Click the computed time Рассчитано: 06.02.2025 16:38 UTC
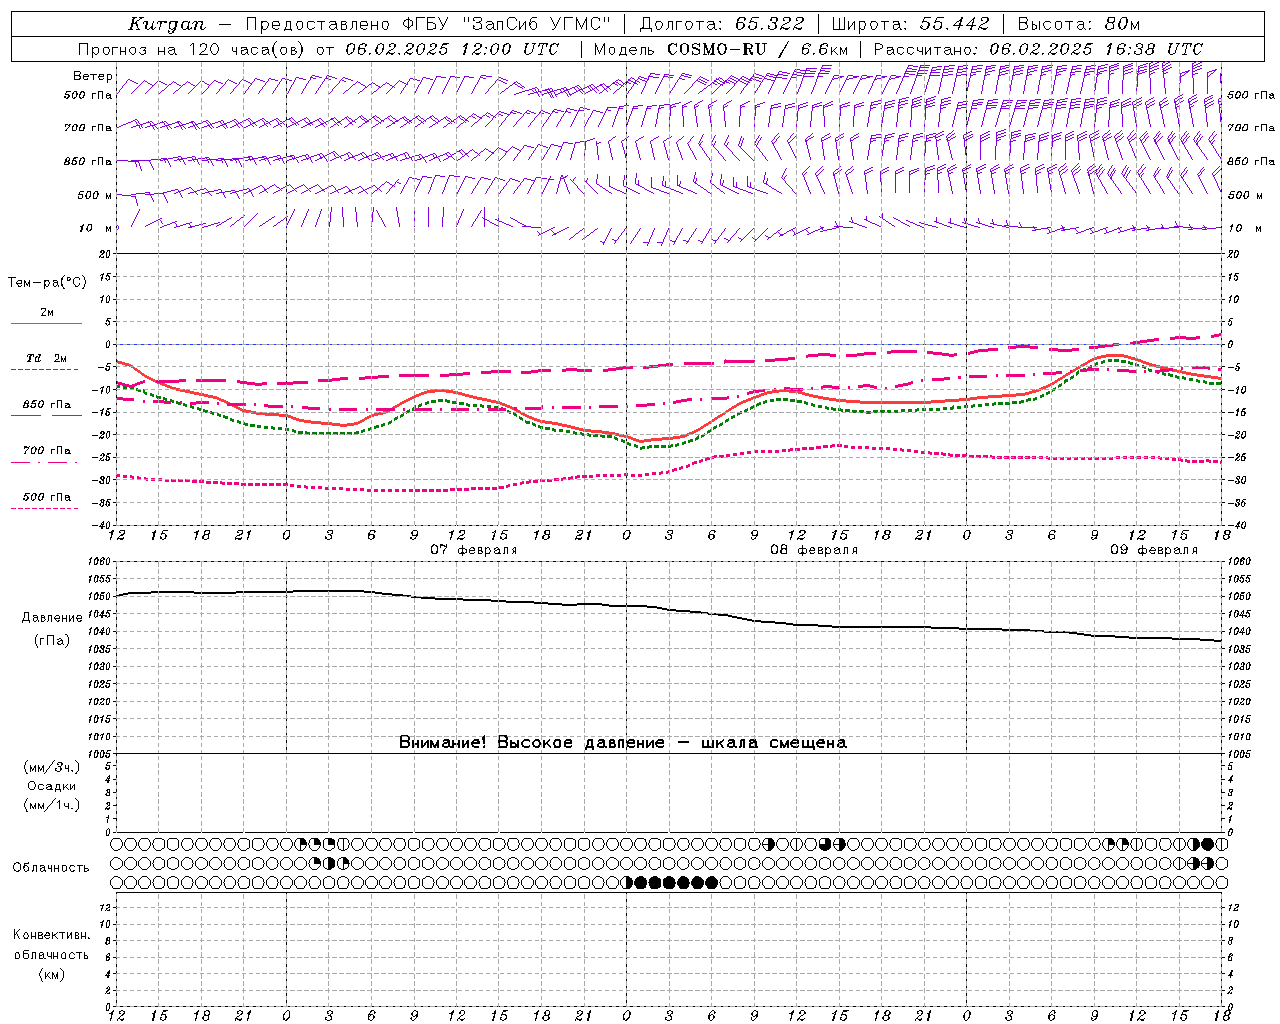Screen dimensions: 1280x1024 (x=1038, y=49)
